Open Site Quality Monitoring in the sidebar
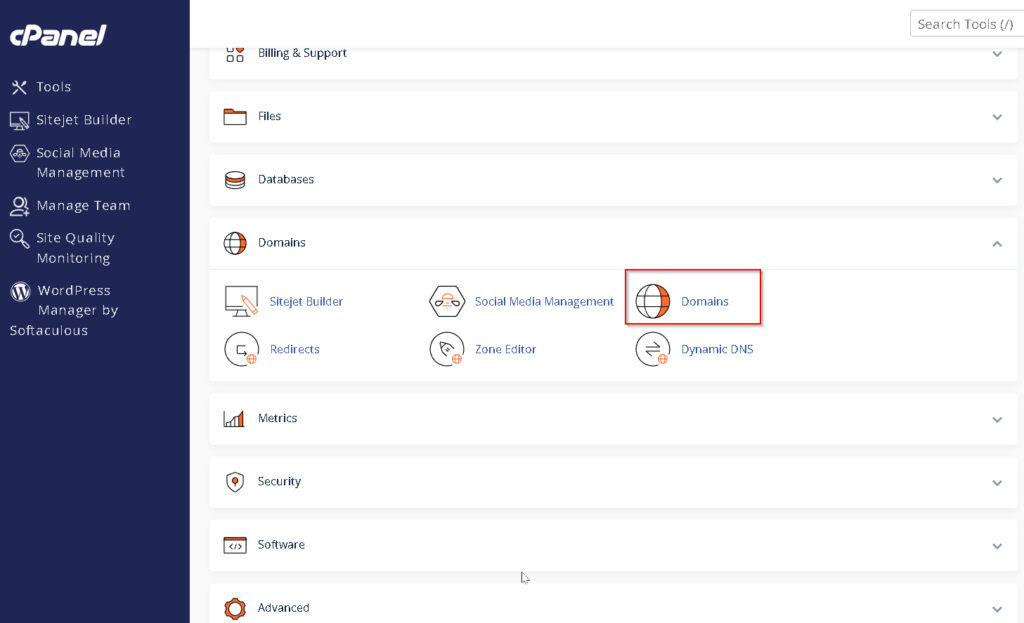Viewport: 1024px width, 623px height. click(x=75, y=248)
